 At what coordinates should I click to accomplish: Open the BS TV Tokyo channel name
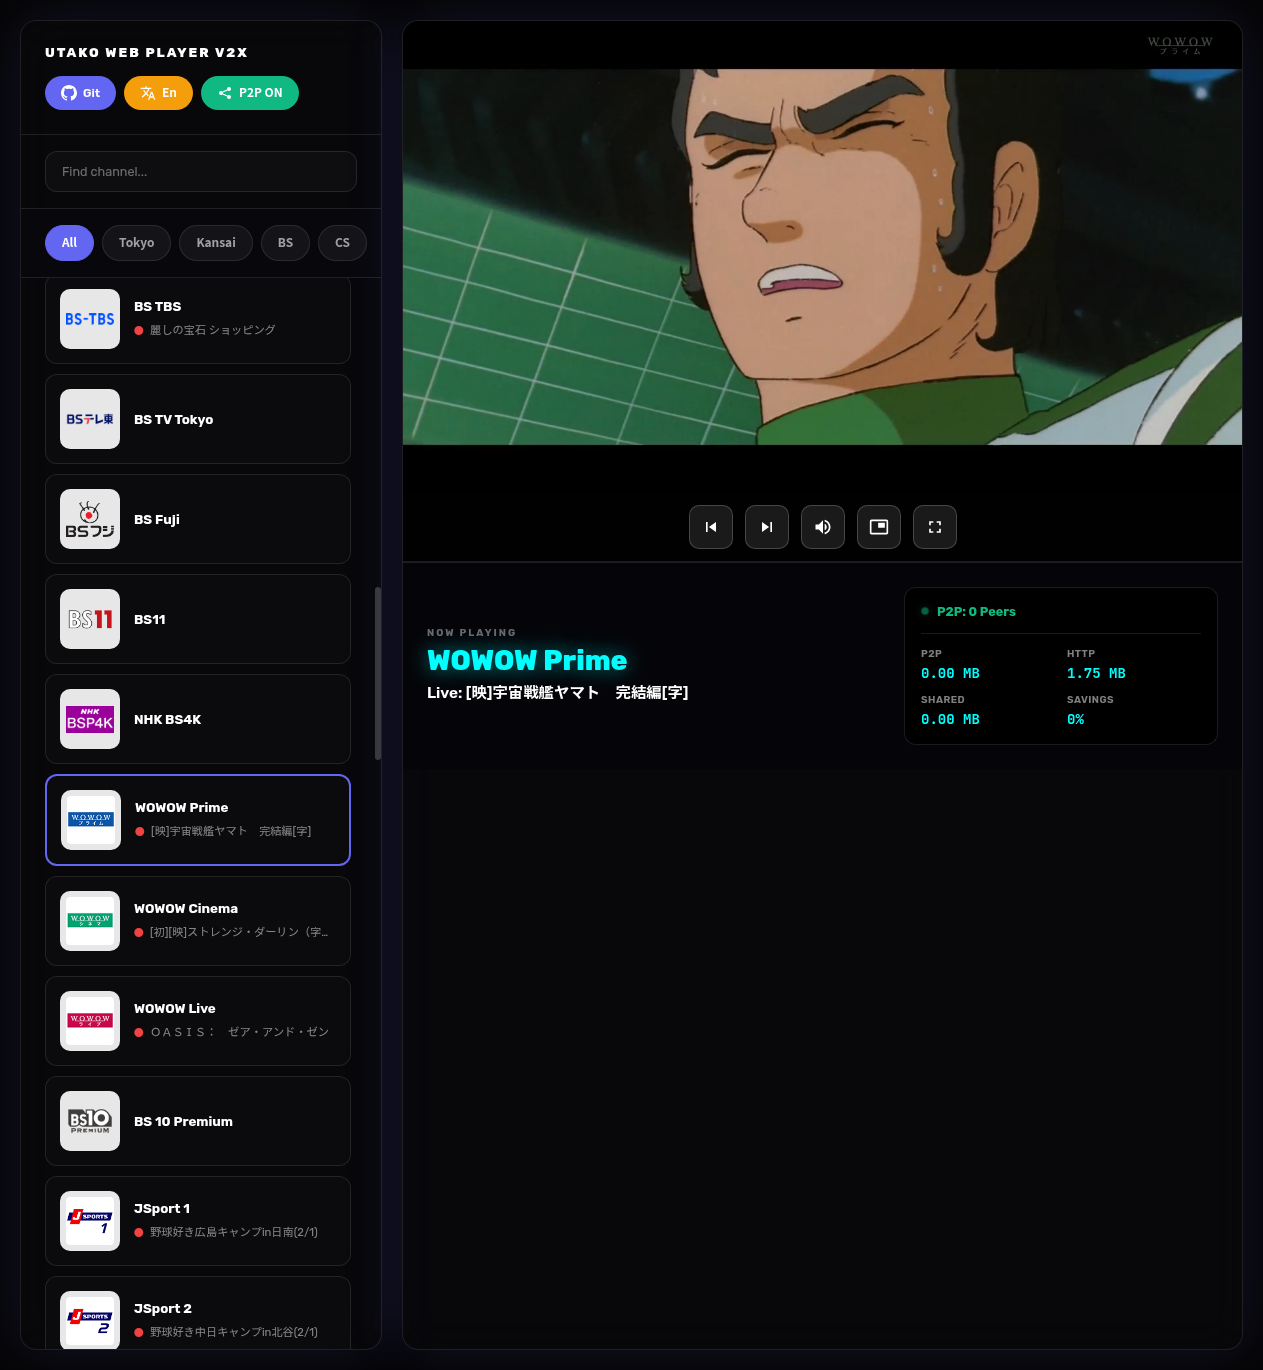pos(174,420)
